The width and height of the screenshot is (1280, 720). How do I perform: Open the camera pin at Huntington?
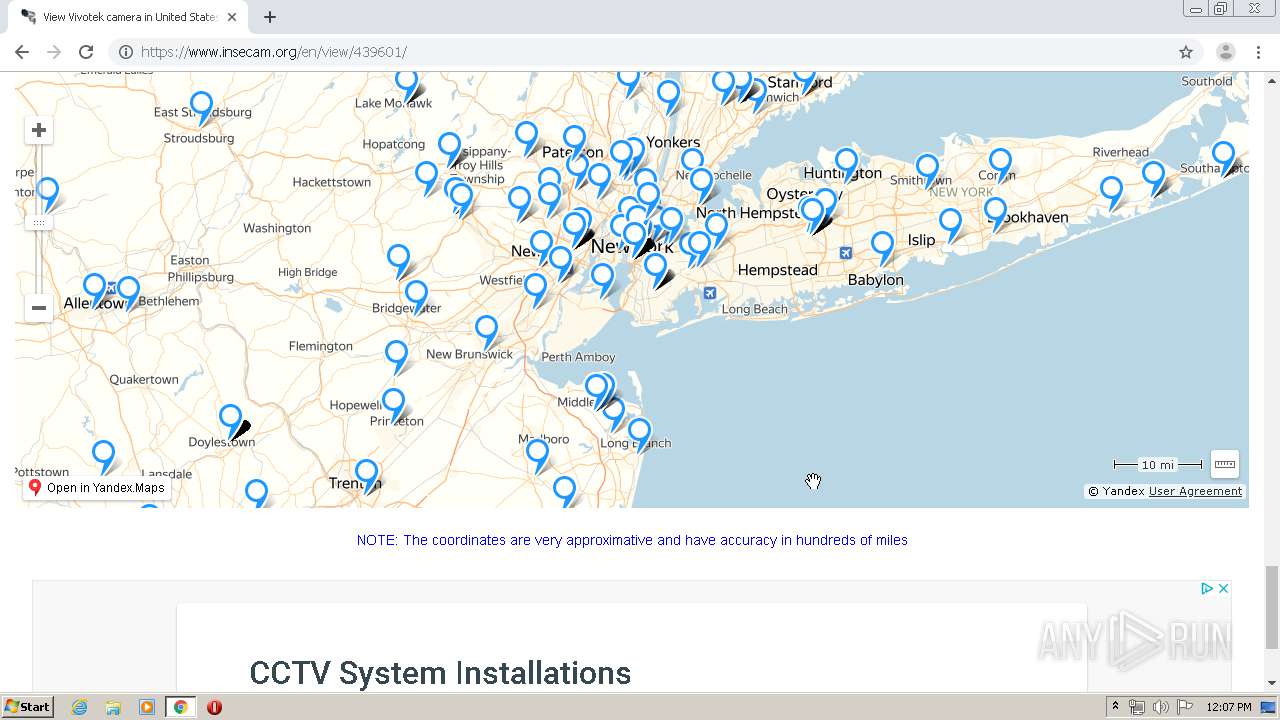coord(847,164)
